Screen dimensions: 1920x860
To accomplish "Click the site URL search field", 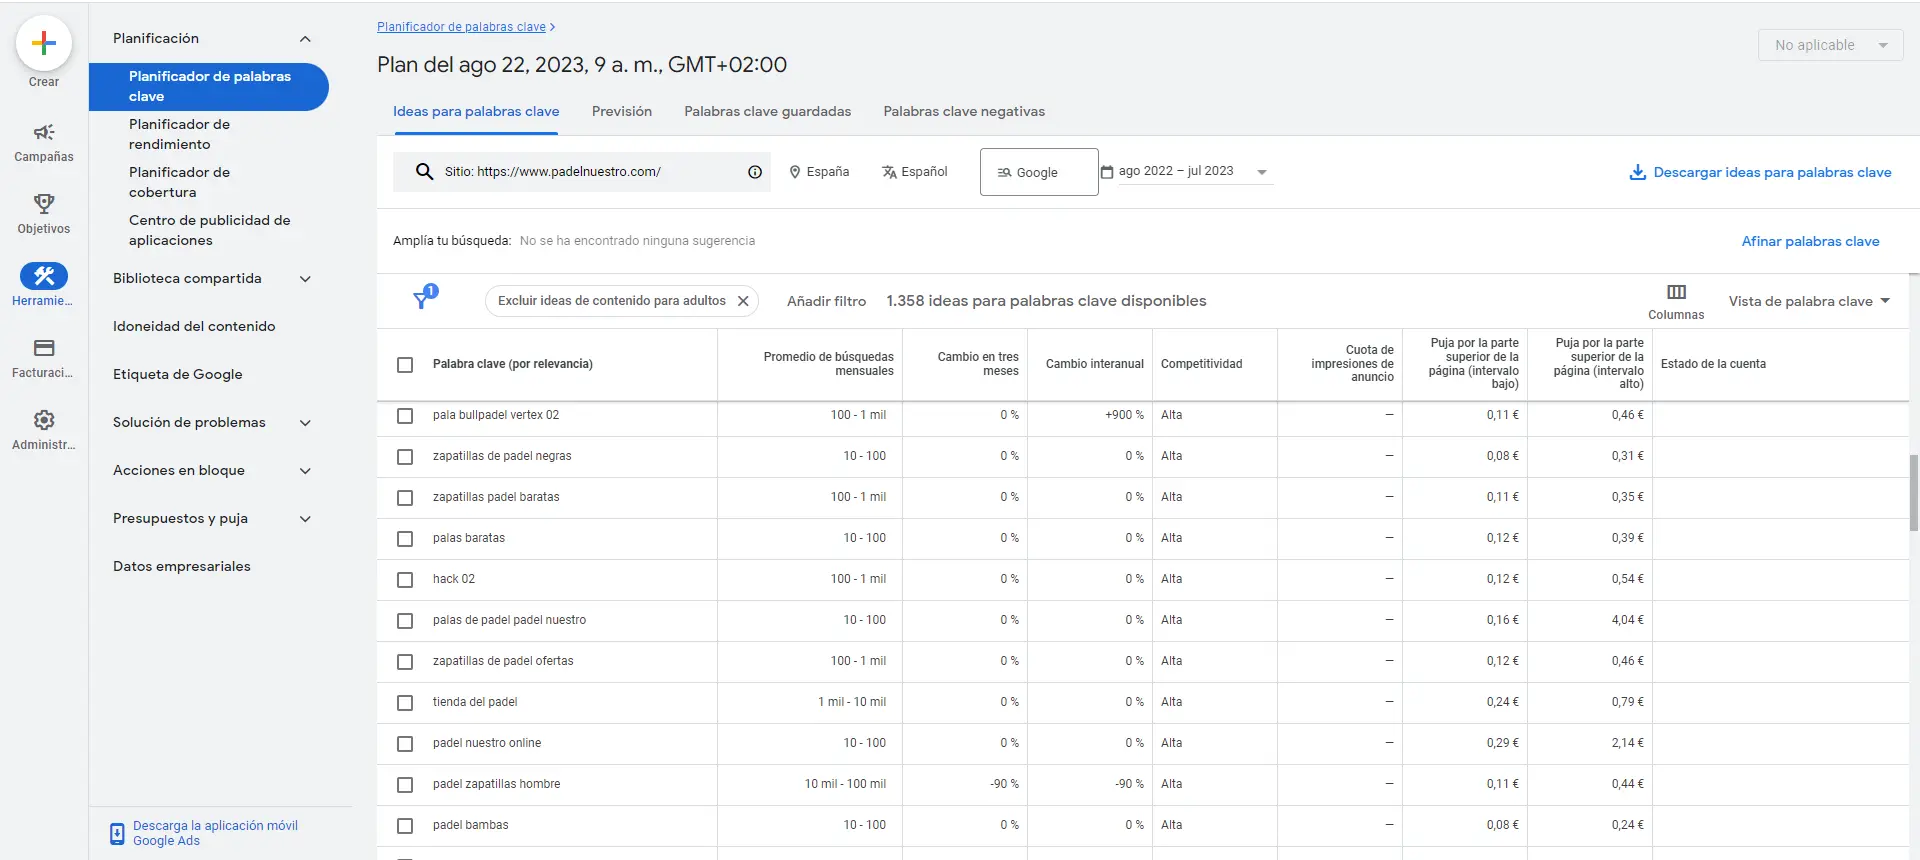I will (590, 172).
